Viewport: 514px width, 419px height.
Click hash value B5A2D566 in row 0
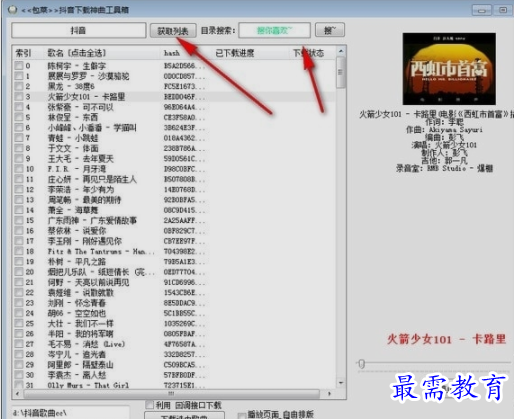pos(184,66)
